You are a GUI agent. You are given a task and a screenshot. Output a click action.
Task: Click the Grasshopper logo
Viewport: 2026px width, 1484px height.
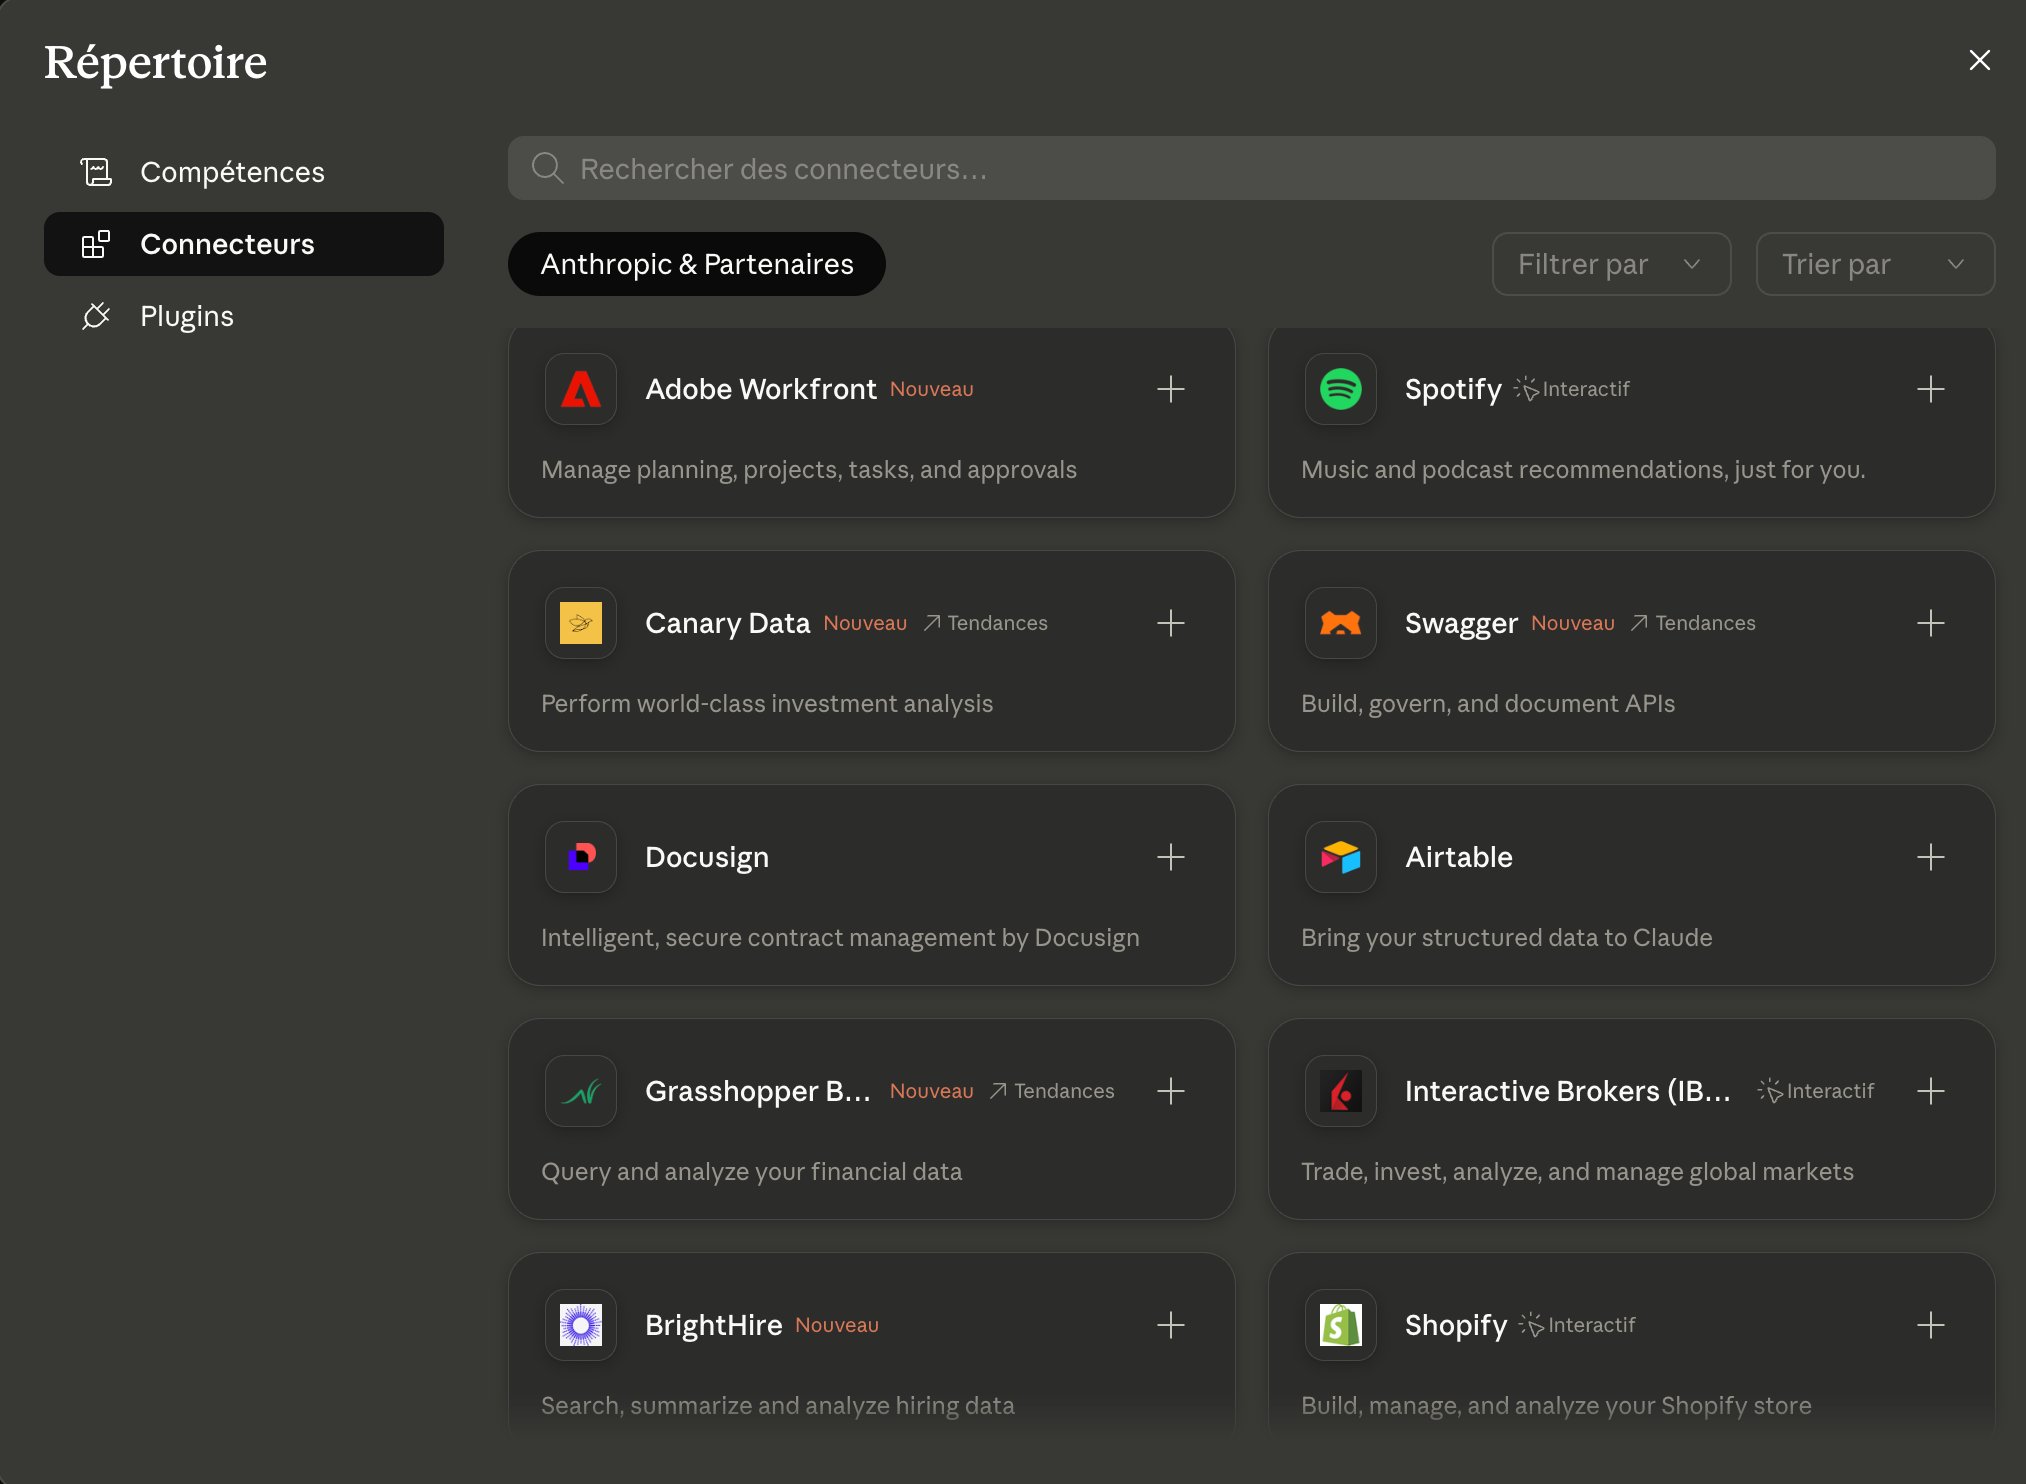(x=581, y=1091)
